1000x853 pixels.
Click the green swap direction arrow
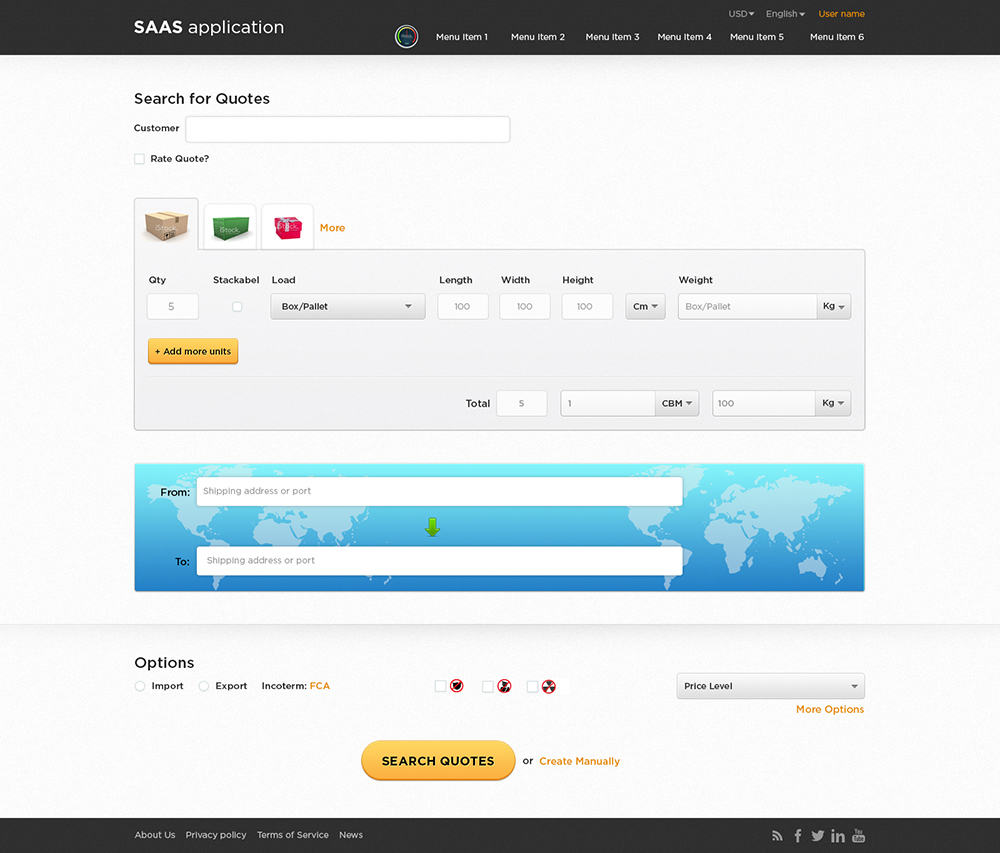pyautogui.click(x=432, y=527)
